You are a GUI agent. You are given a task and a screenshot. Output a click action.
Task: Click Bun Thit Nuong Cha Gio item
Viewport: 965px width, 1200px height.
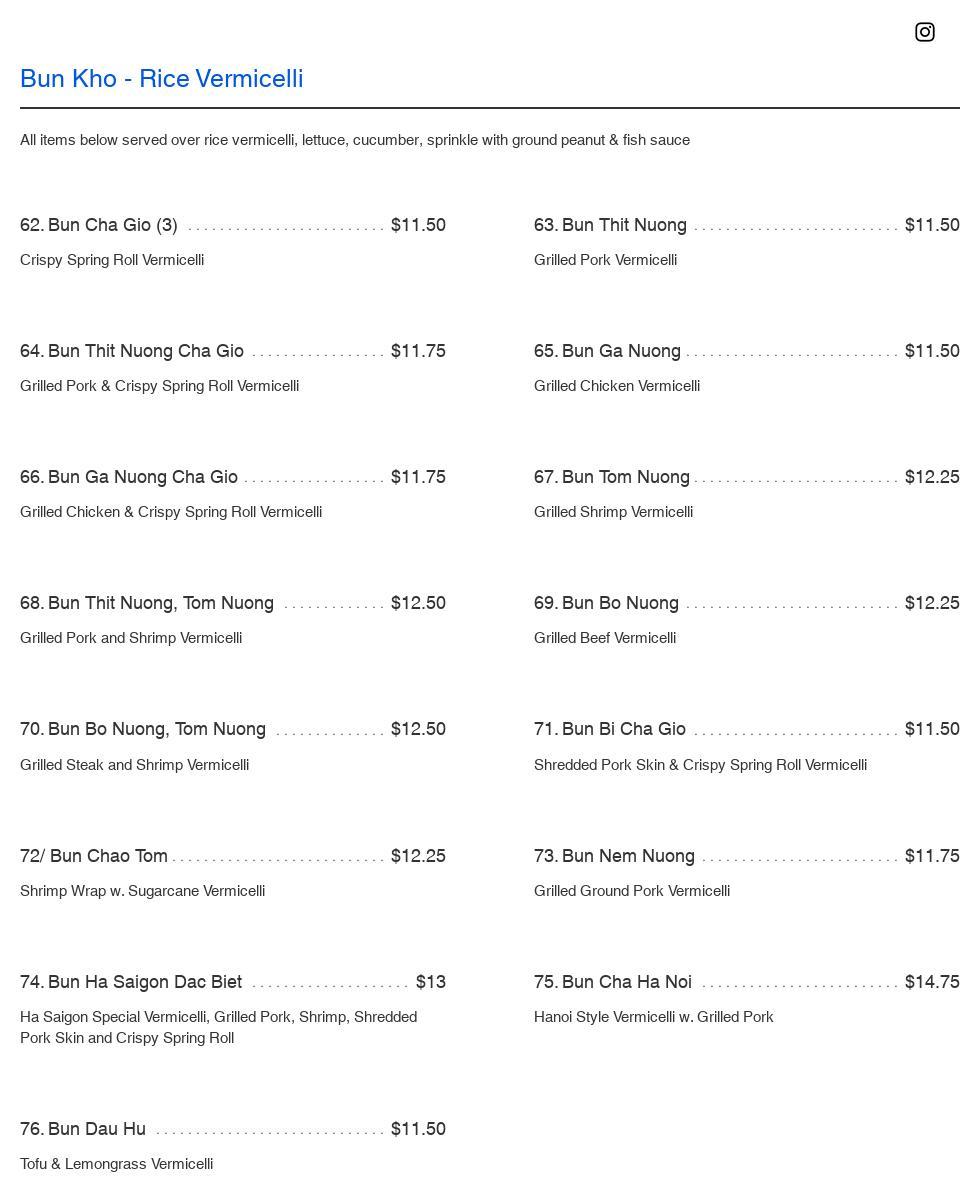pos(132,351)
